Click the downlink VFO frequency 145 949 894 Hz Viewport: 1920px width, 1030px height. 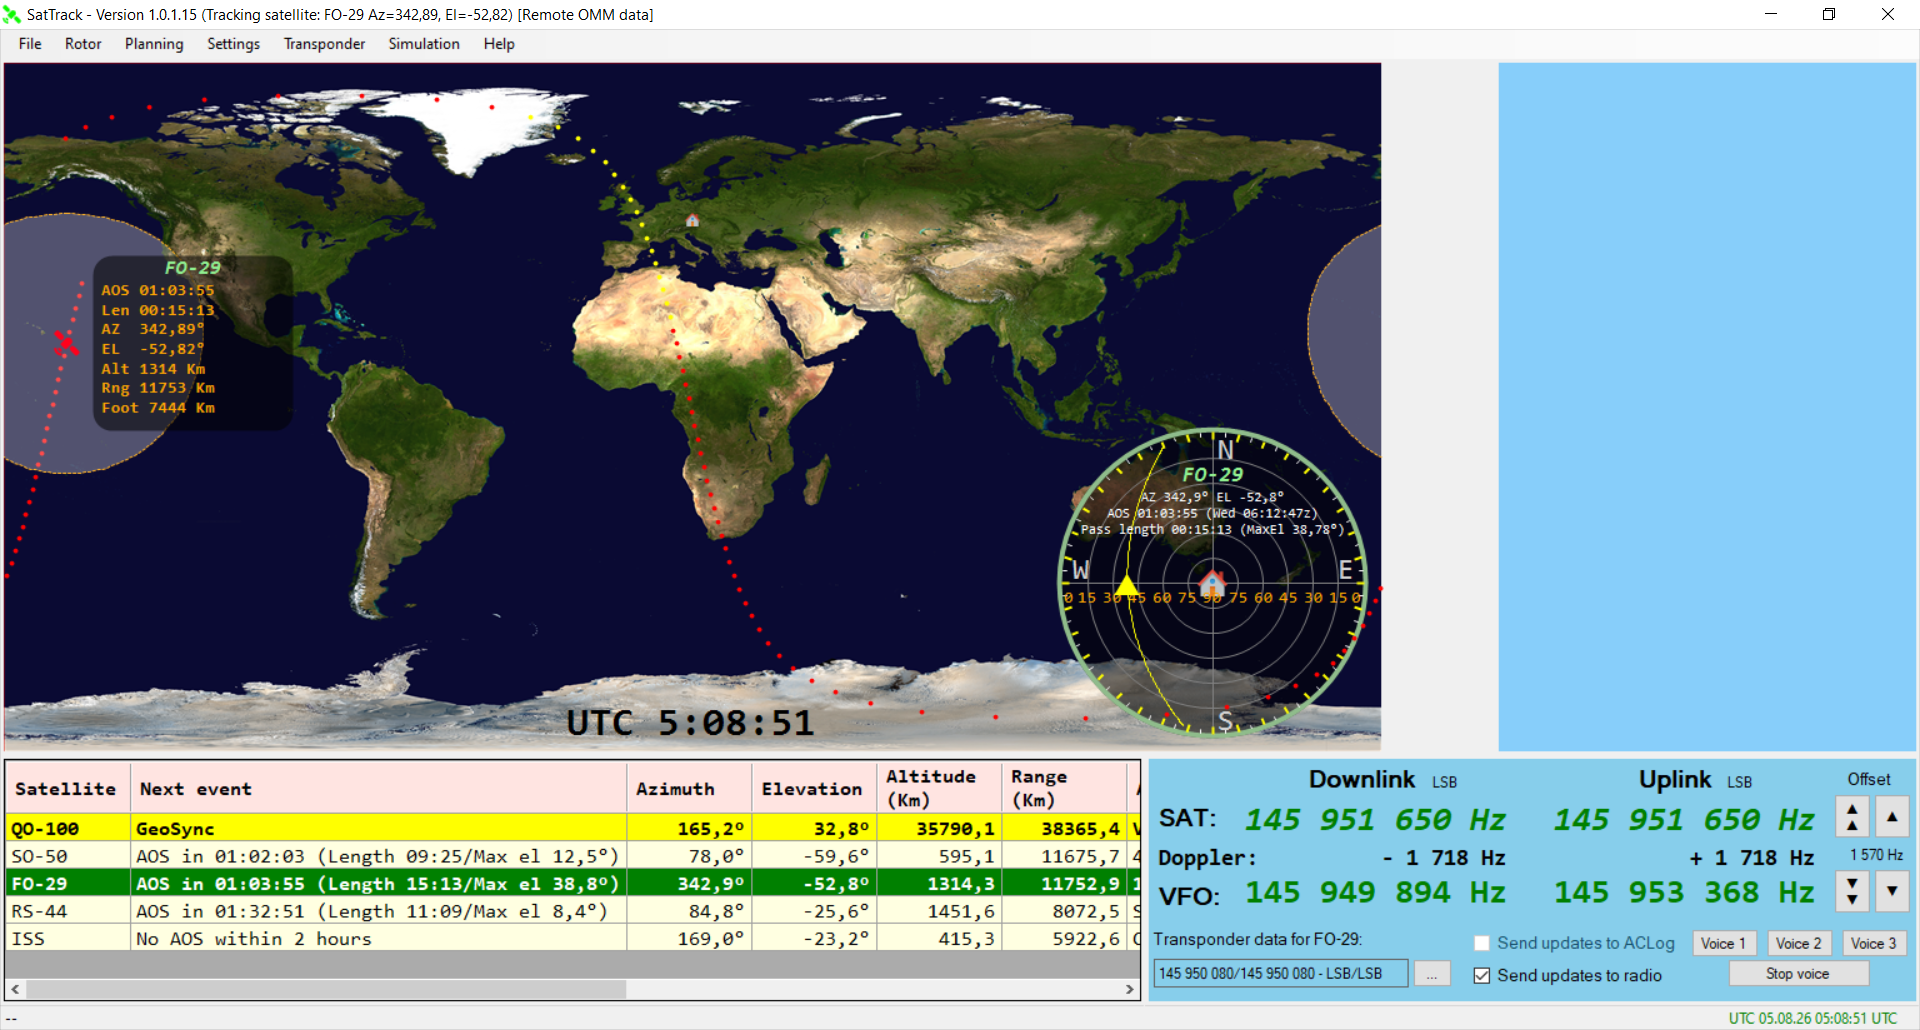[1375, 892]
